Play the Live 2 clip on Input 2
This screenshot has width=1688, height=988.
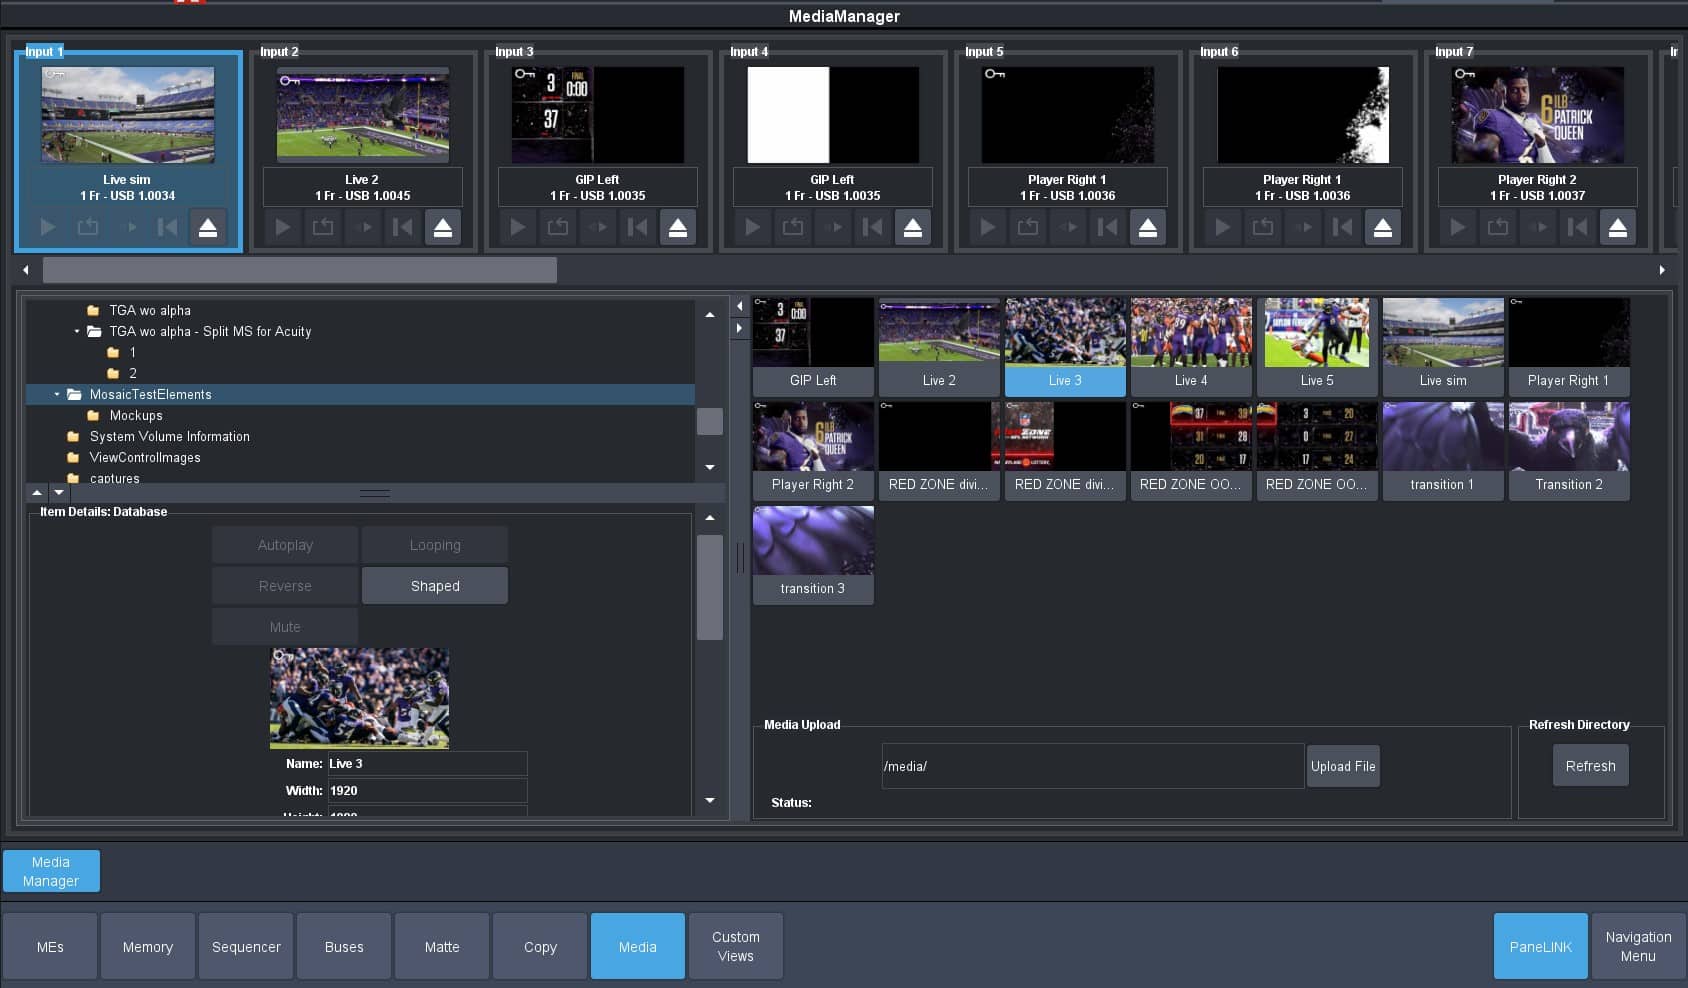(x=283, y=227)
